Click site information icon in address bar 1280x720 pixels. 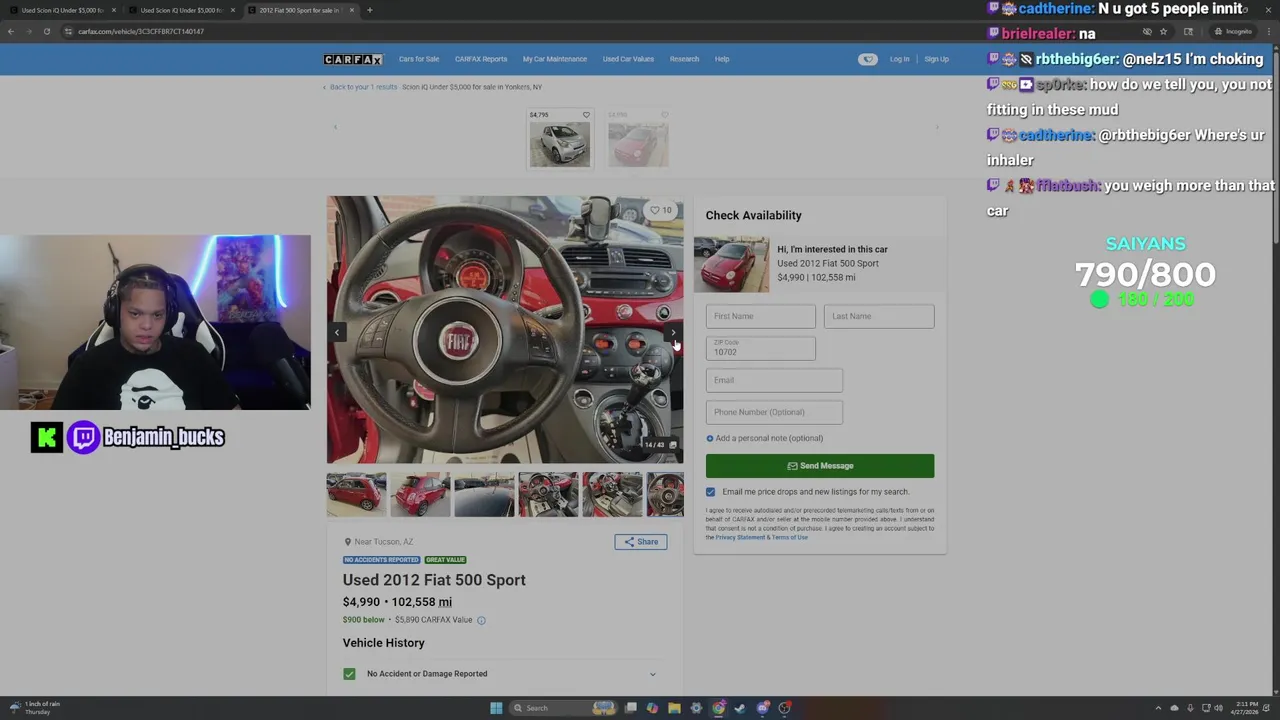68,31
